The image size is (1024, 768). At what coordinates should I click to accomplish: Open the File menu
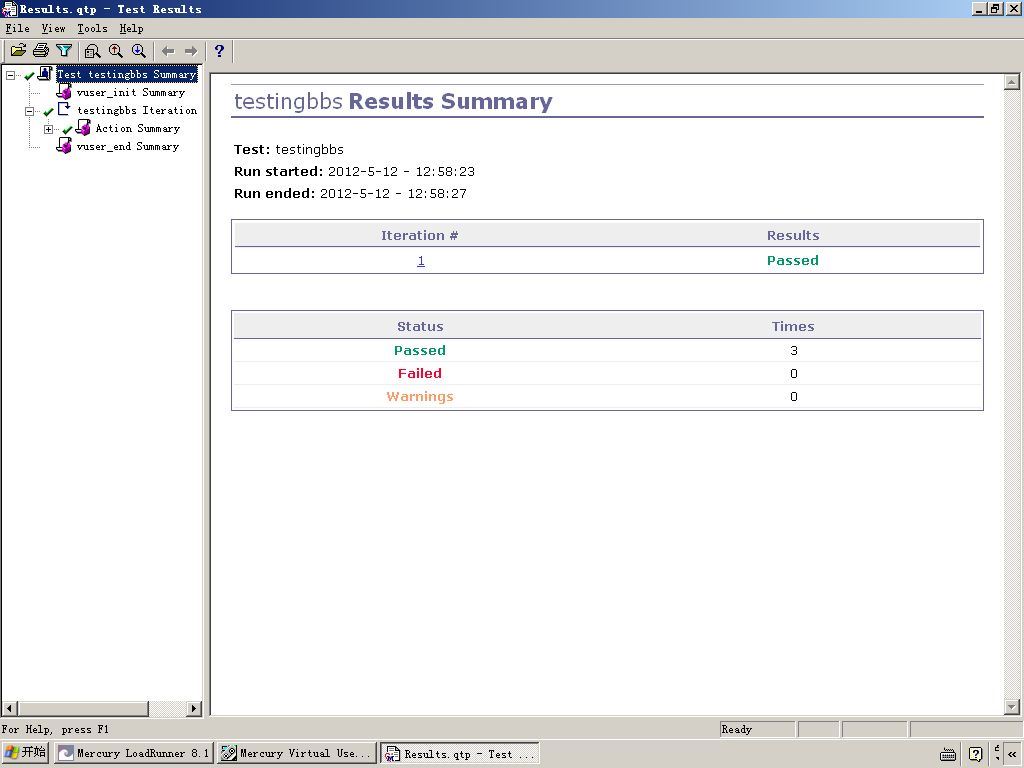(x=18, y=28)
